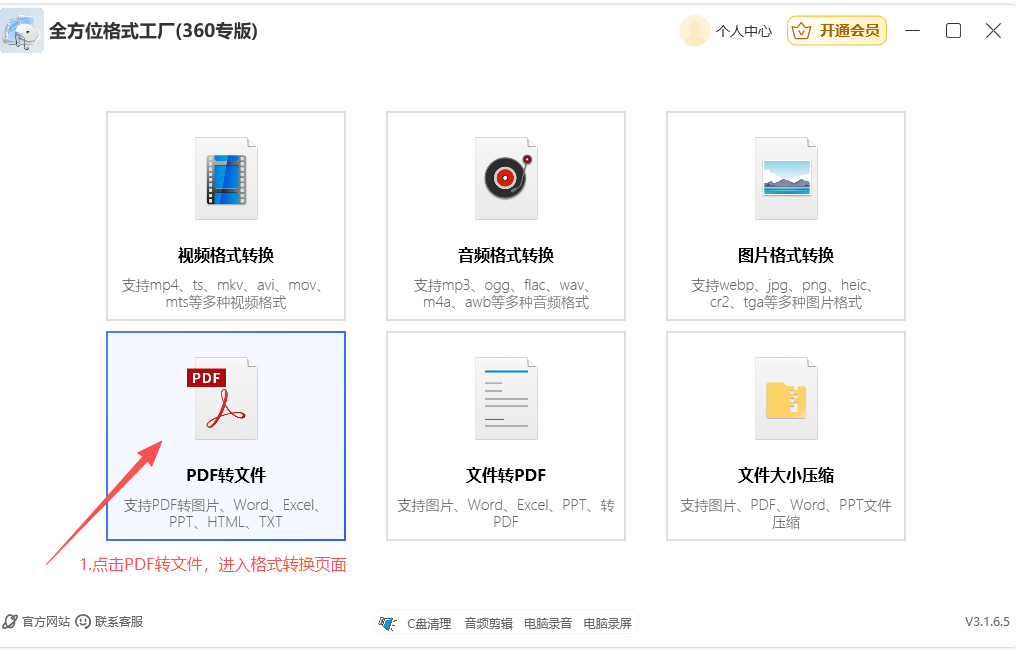Open 视频格式转换 video converter icon
The height and width of the screenshot is (652, 1016).
pos(225,178)
